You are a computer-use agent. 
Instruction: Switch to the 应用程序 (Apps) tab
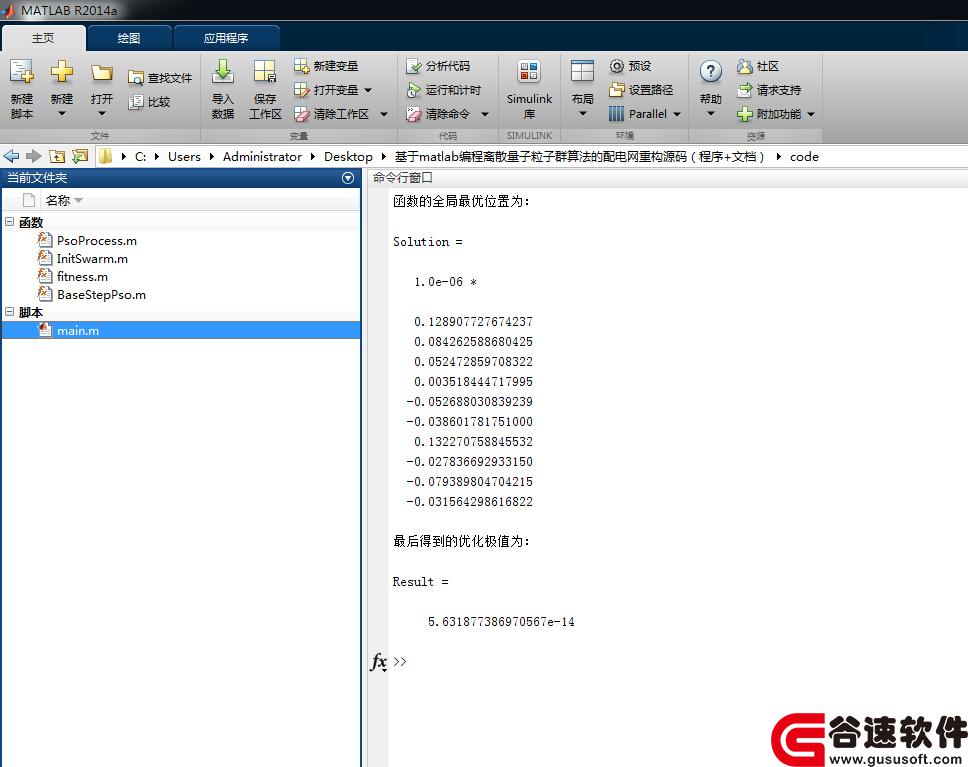226,38
